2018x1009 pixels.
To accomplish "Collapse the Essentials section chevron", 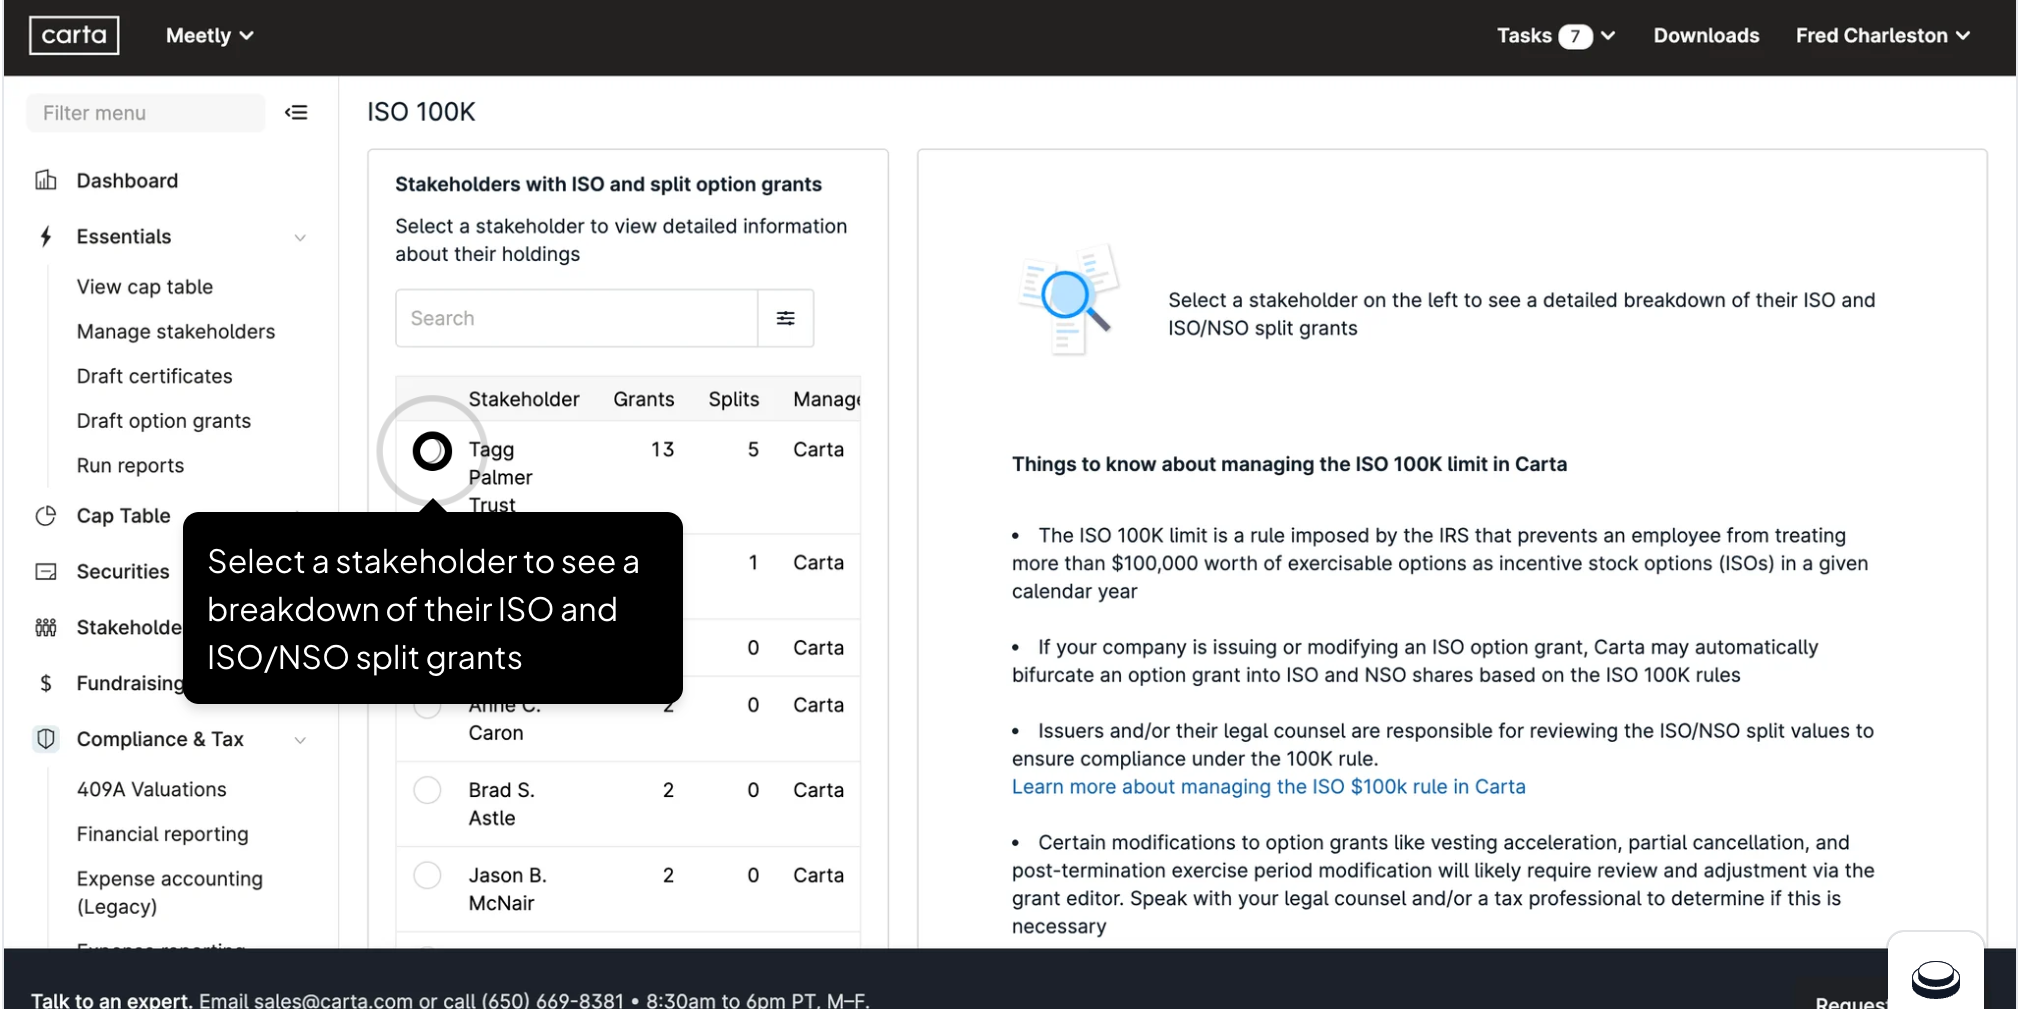I will (x=300, y=237).
